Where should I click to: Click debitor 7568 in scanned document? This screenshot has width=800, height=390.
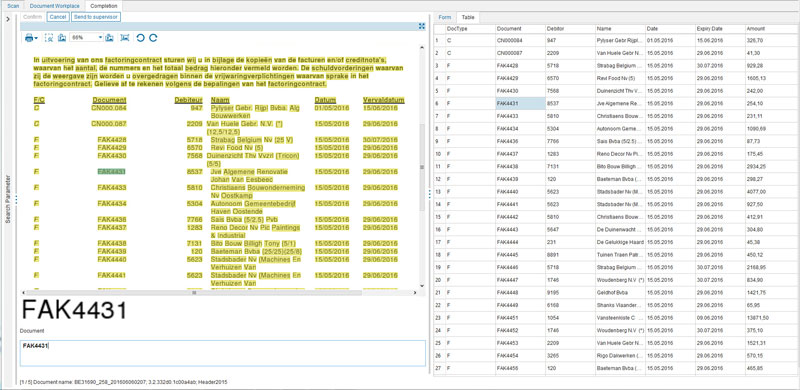195,156
